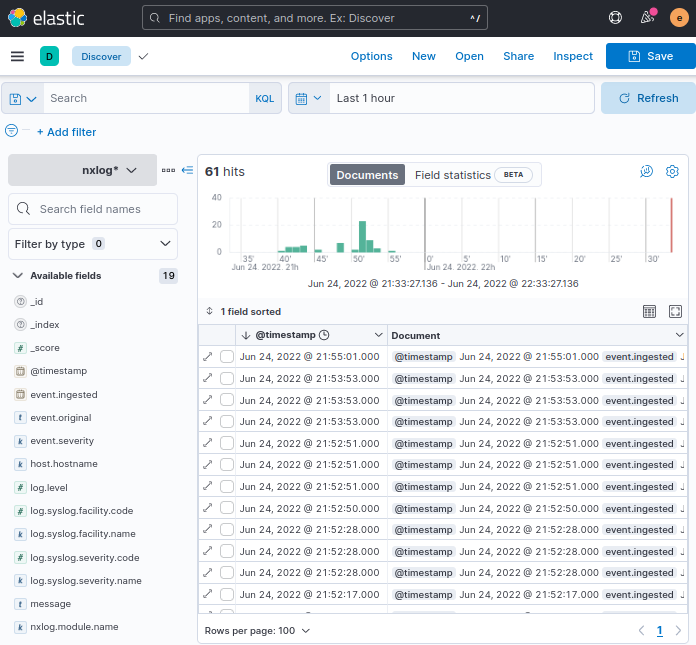Open Rows per page: 100 selector
The height and width of the screenshot is (645, 696).
(257, 631)
